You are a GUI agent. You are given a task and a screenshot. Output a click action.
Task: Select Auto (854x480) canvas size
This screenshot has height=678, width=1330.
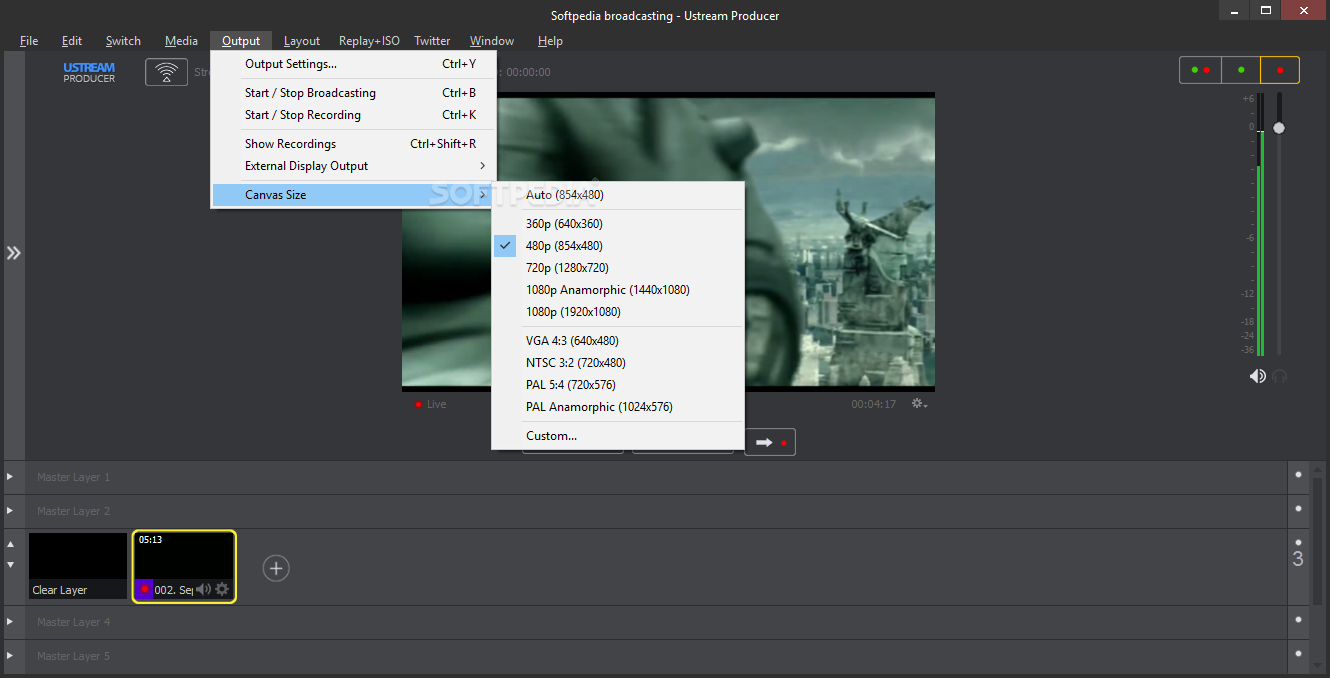pos(618,195)
